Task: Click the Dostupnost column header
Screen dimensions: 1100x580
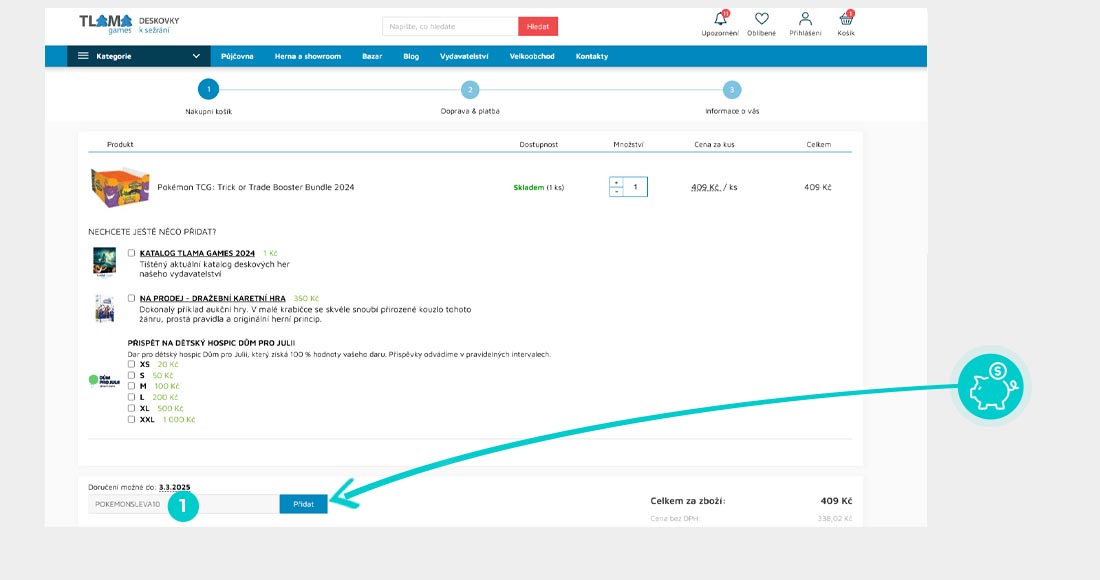Action: pyautogui.click(x=539, y=144)
